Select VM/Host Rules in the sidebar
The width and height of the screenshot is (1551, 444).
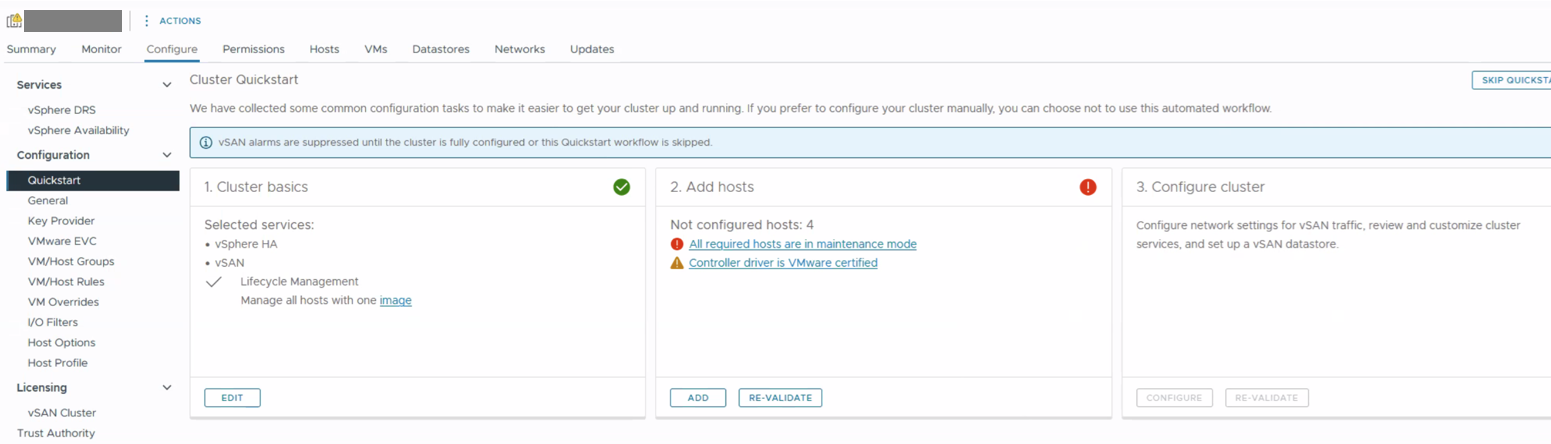pos(66,282)
